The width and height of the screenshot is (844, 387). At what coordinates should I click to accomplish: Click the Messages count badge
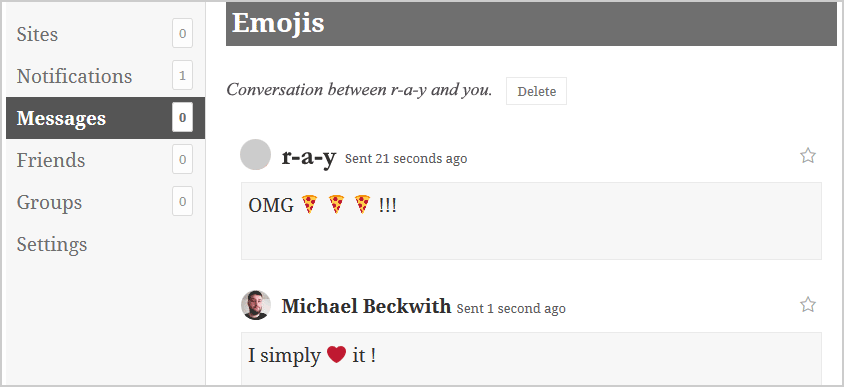coord(182,117)
